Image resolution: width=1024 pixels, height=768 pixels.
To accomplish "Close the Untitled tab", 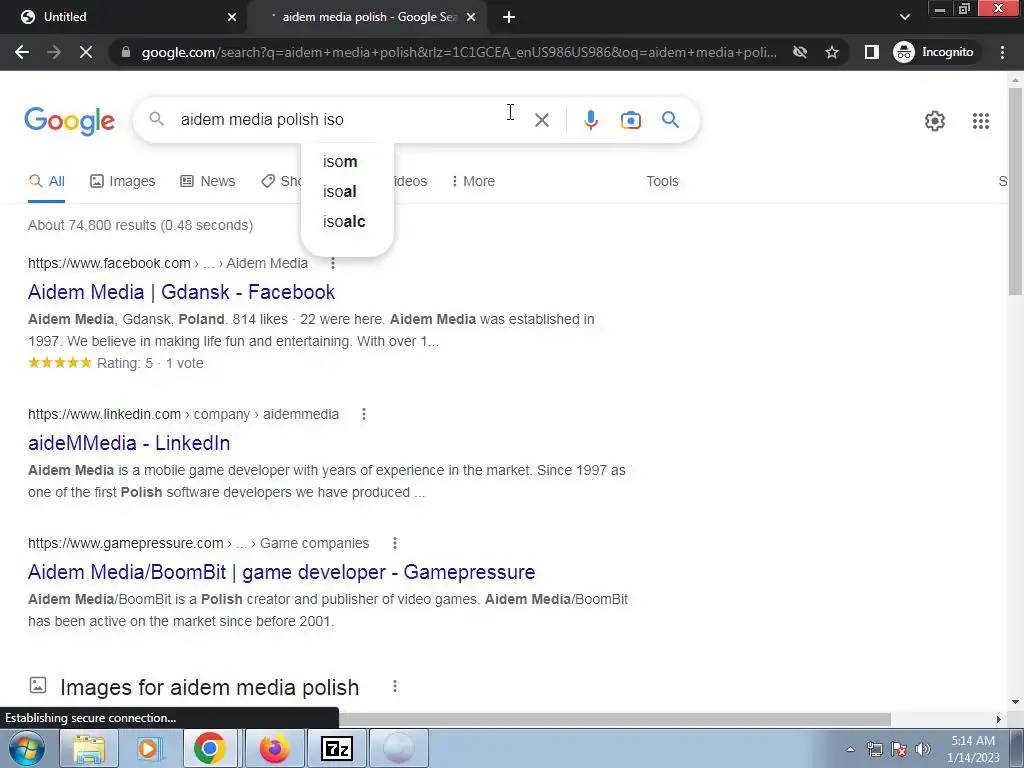I will [232, 17].
